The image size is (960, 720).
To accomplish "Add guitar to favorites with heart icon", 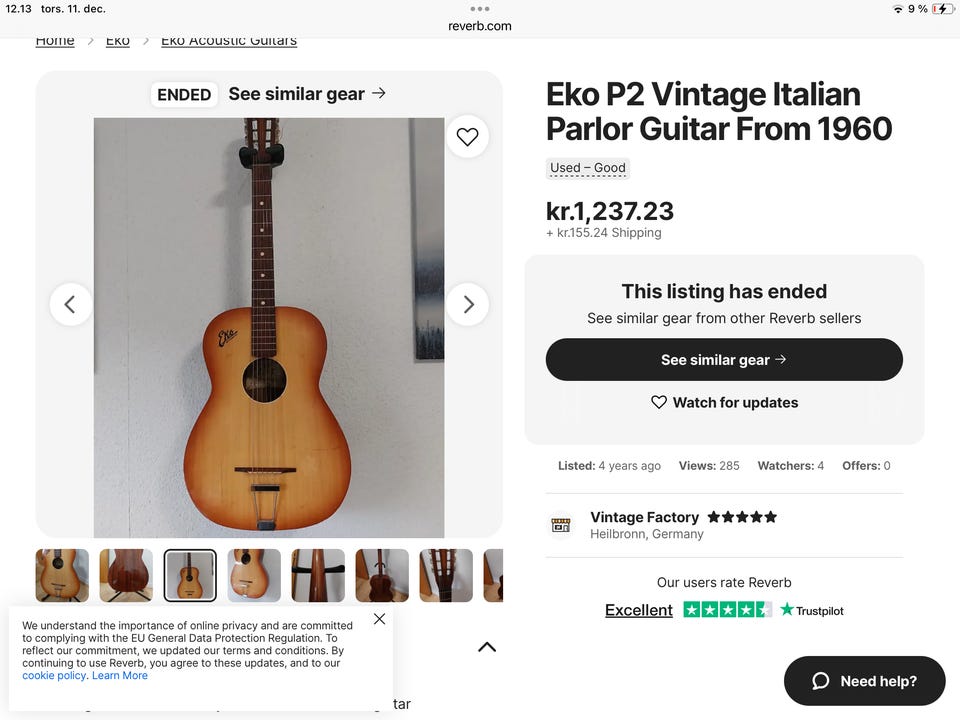I will tap(467, 137).
